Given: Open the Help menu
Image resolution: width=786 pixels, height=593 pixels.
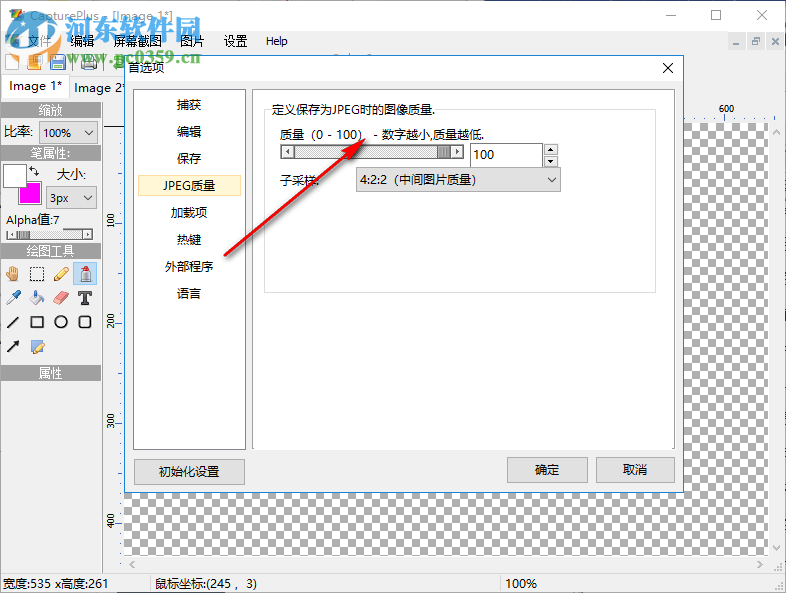Looking at the screenshot, I should (277, 41).
